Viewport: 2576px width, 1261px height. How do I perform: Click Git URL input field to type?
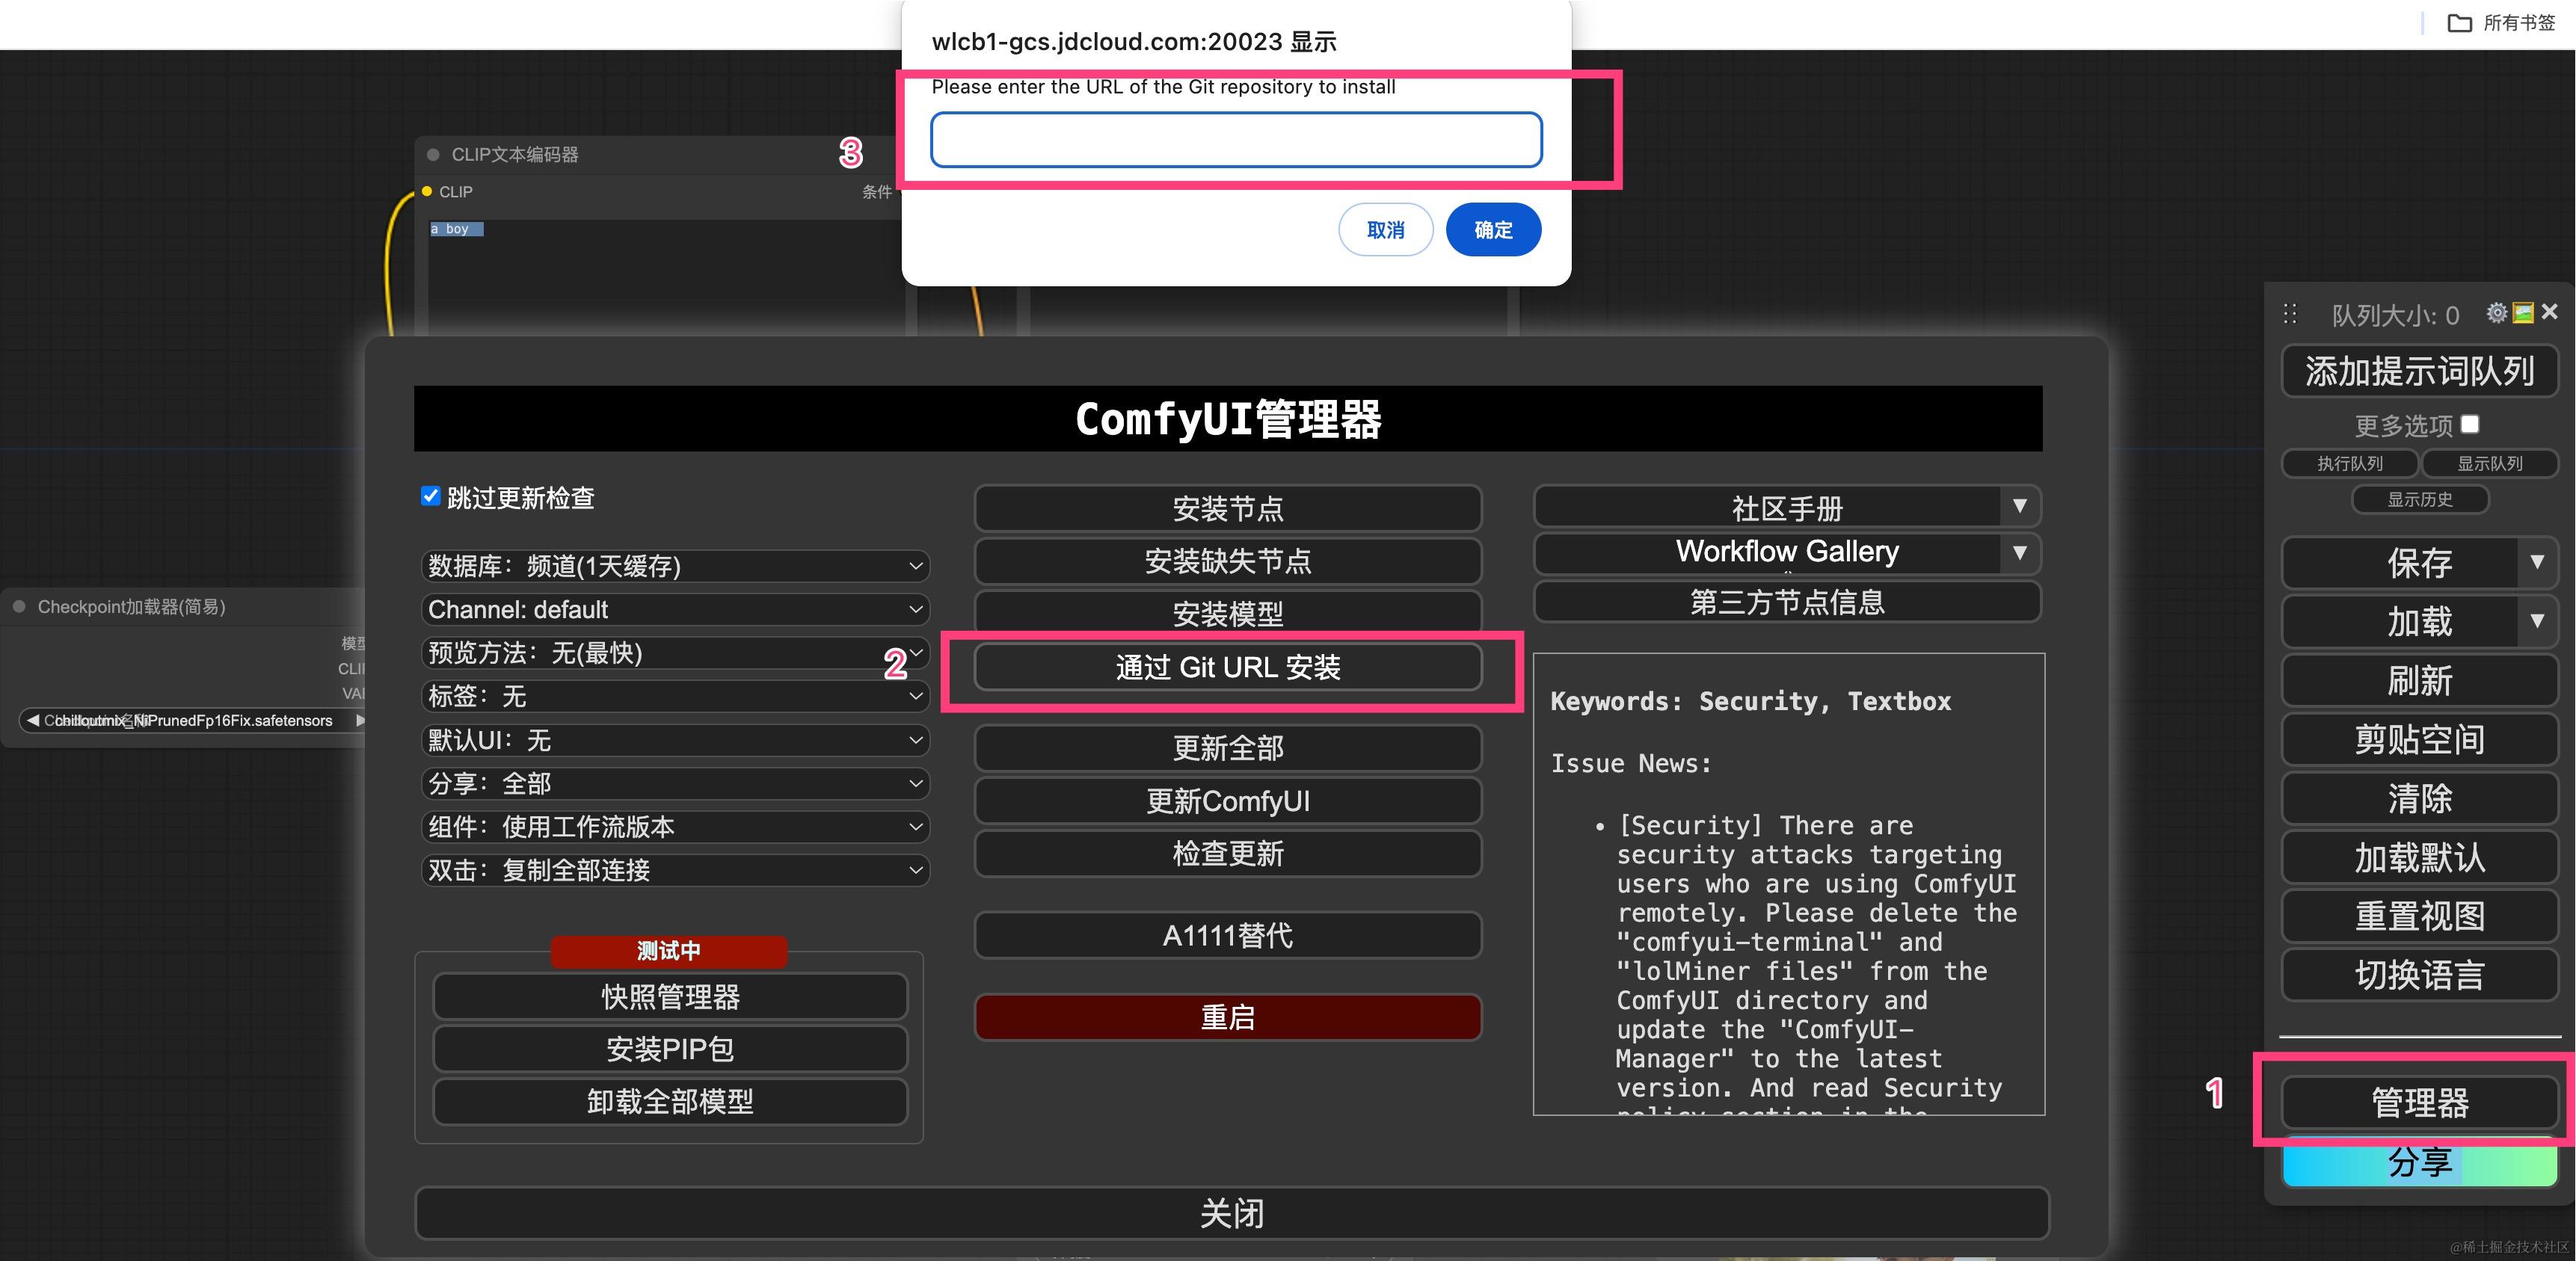pos(1241,140)
